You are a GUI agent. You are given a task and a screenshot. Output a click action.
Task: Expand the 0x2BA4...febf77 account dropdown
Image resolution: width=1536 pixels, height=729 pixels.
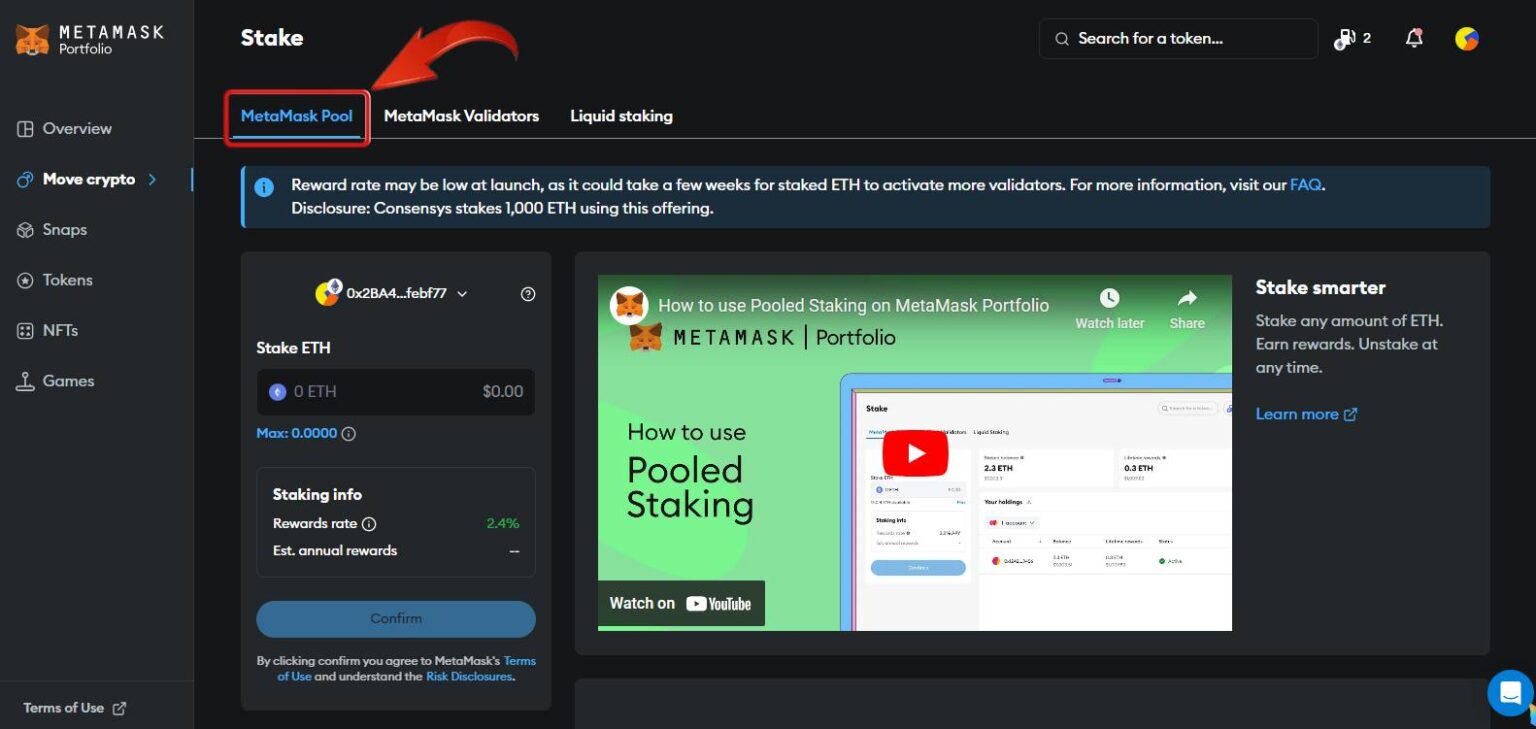click(395, 294)
